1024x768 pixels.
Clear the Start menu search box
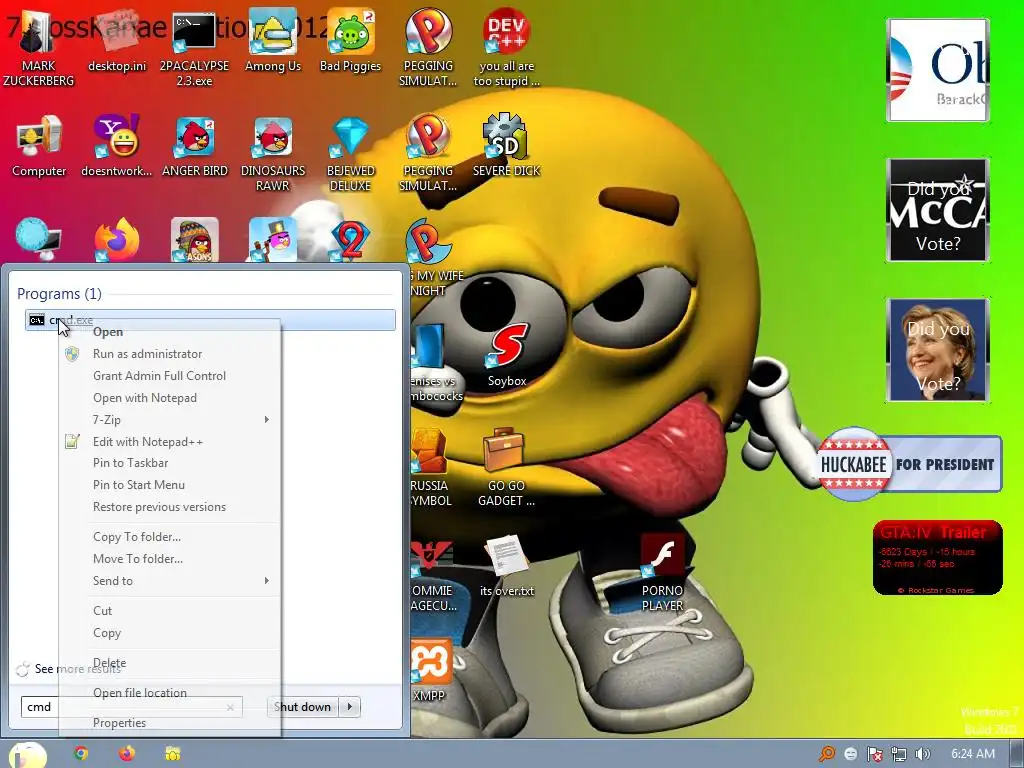pos(230,707)
